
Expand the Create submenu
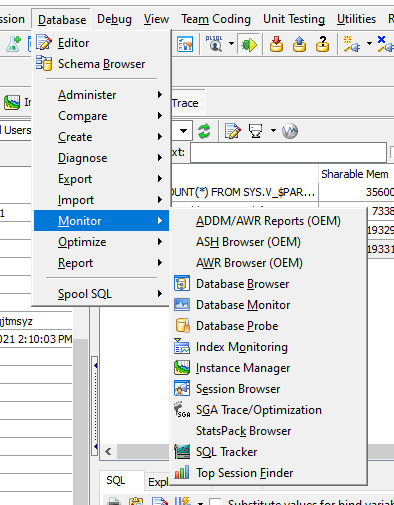coord(101,137)
